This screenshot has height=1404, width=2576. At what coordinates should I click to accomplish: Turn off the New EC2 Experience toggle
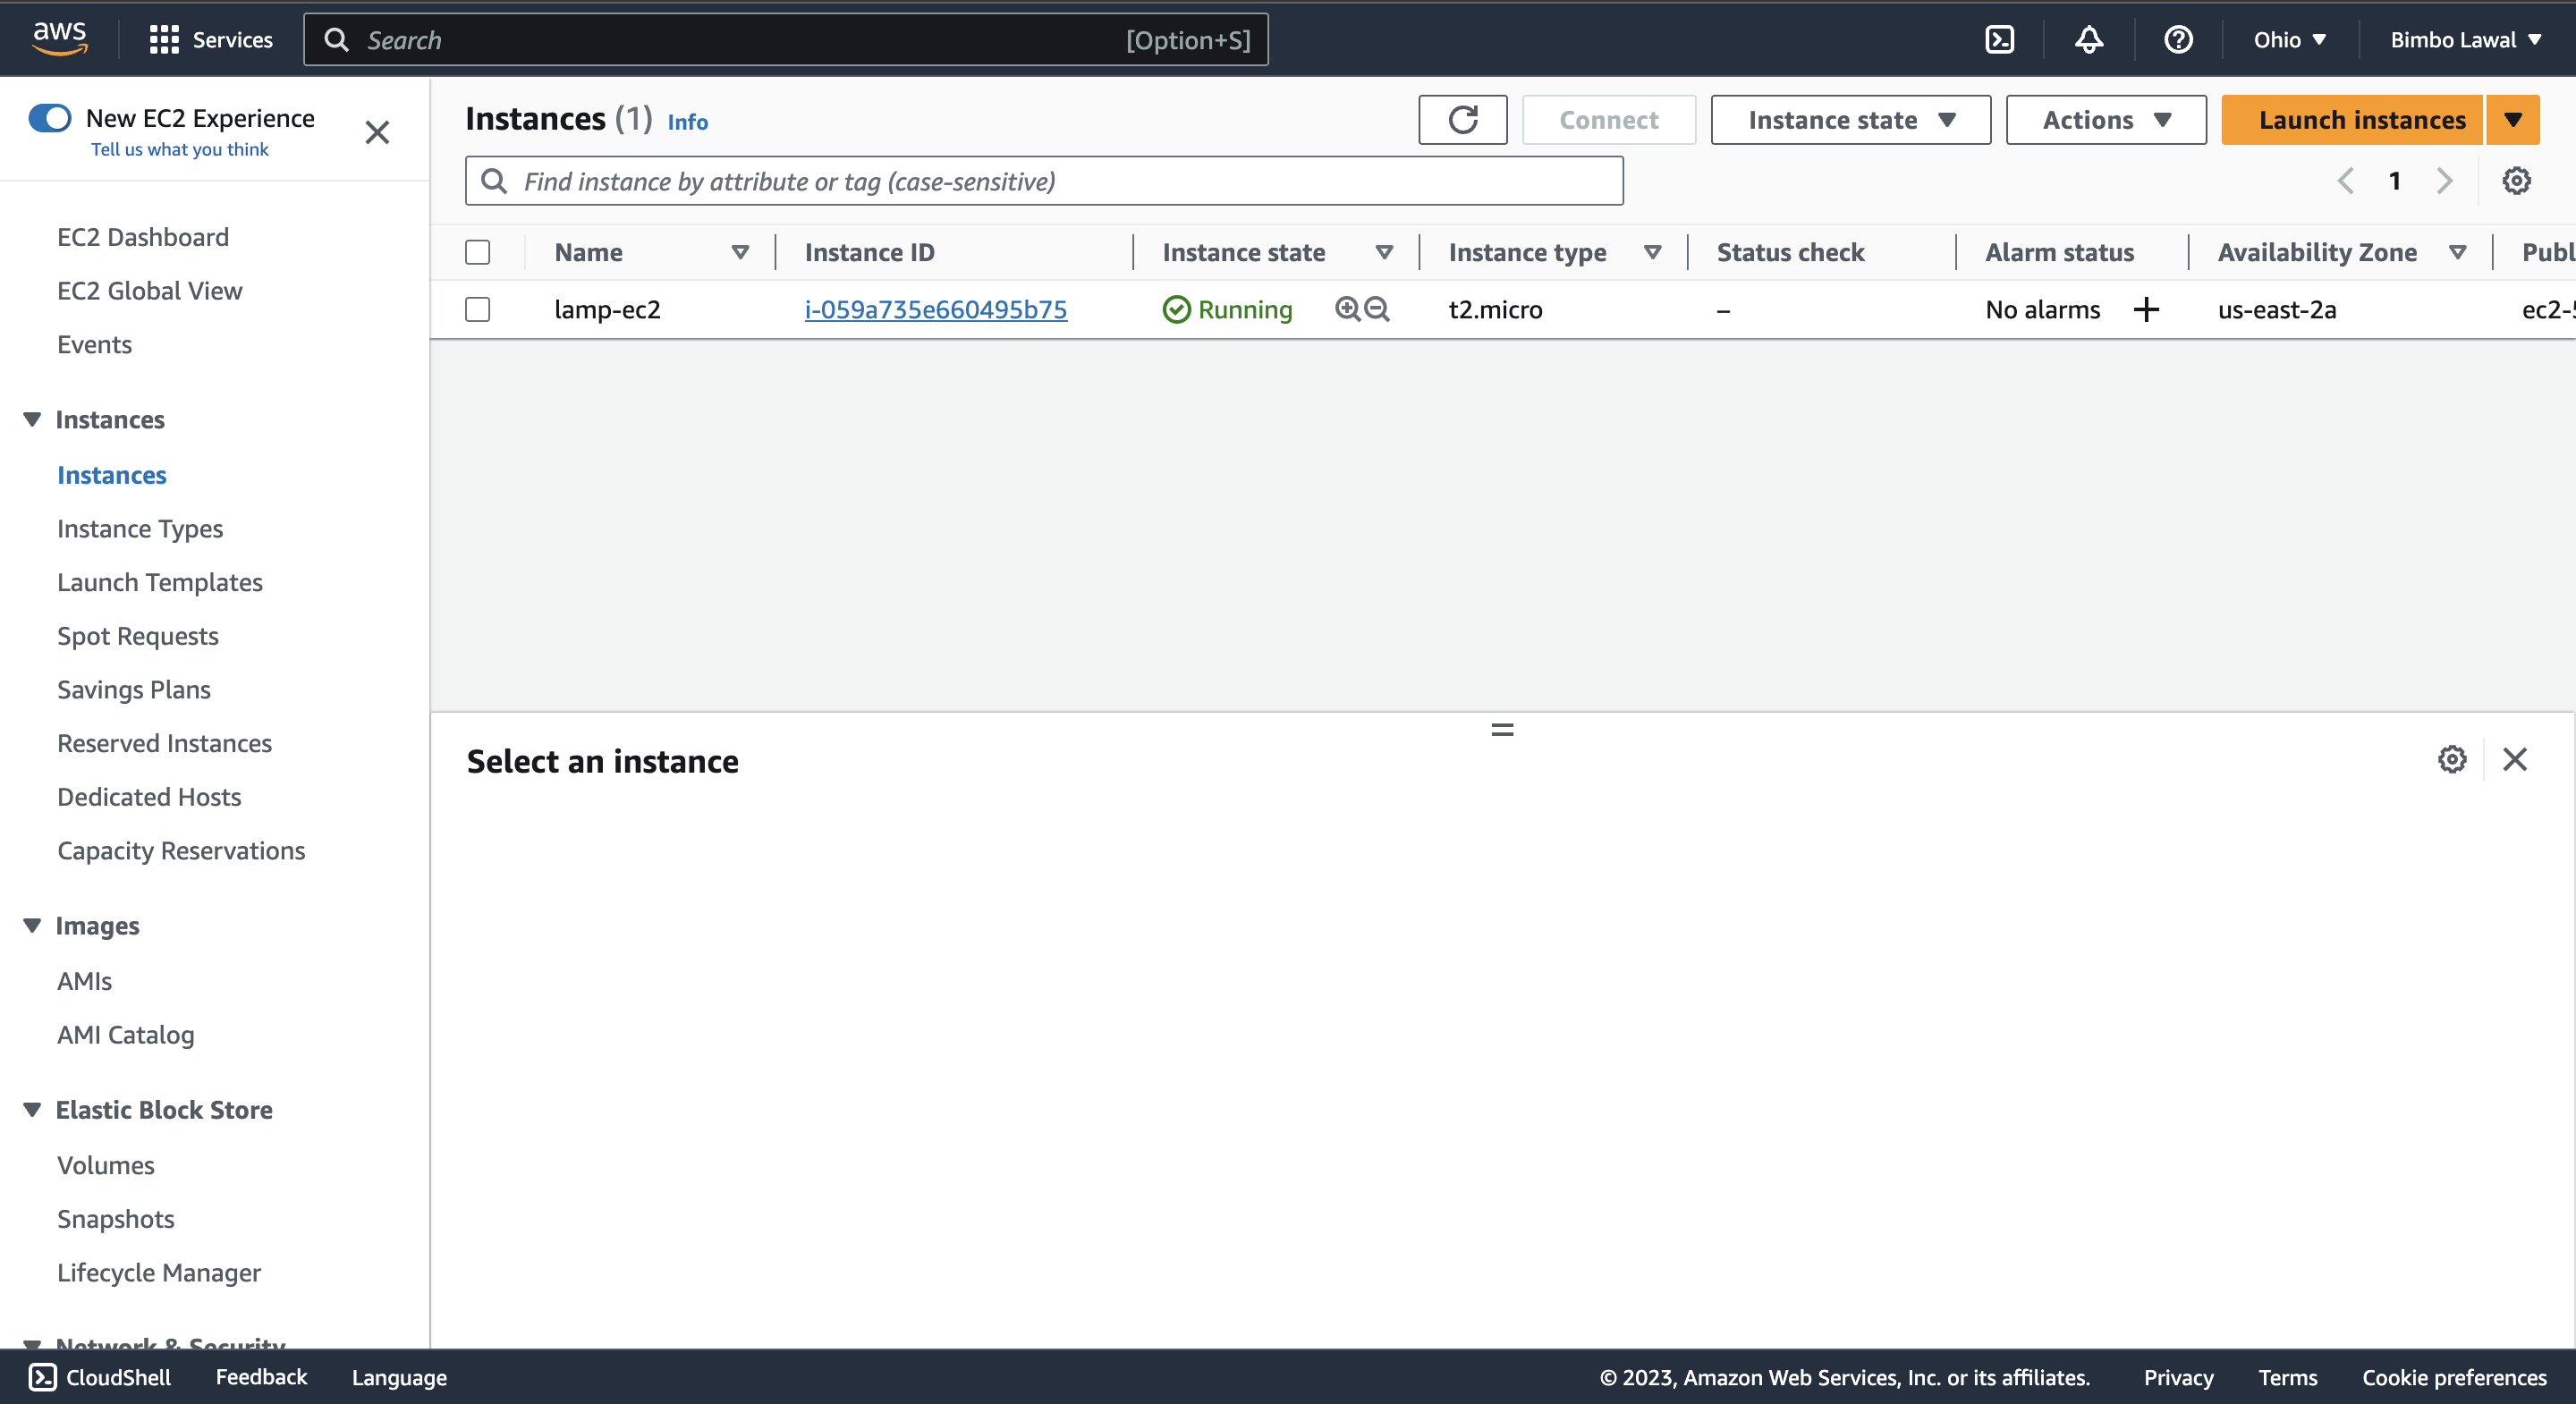(x=49, y=117)
